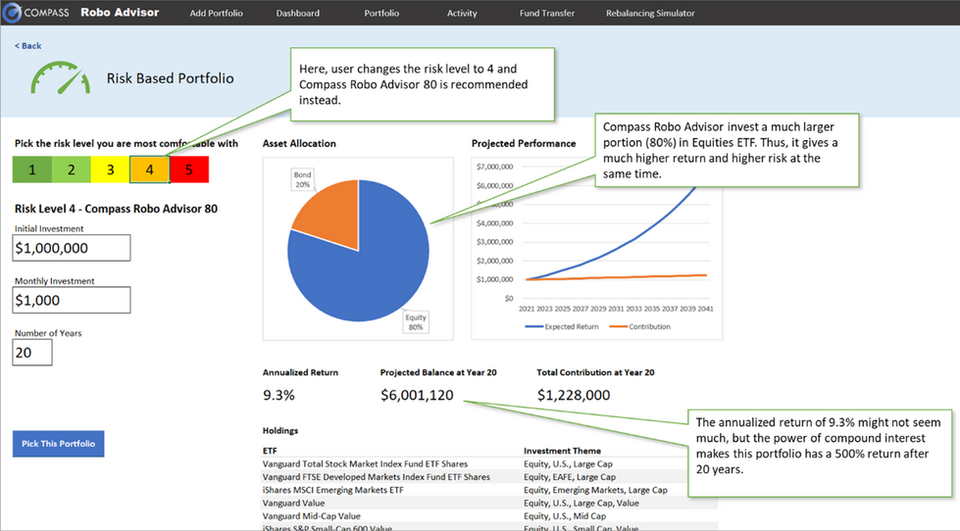Open the Rebalancing Simulator
The height and width of the screenshot is (531, 960).
point(650,13)
